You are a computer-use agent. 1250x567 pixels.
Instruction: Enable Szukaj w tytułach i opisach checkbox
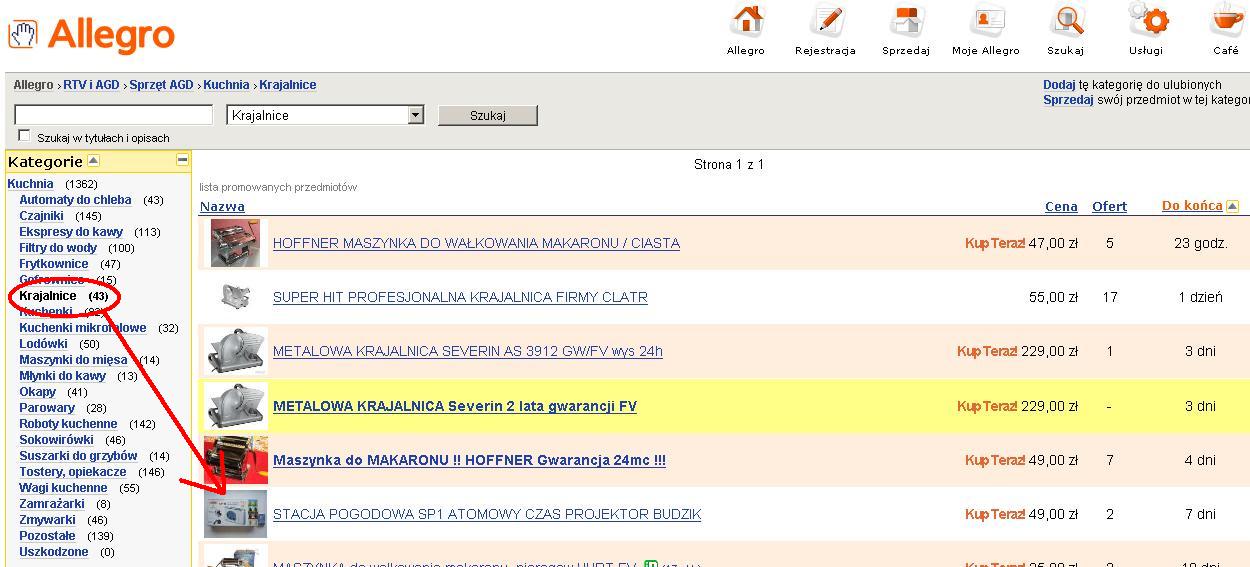[24, 136]
